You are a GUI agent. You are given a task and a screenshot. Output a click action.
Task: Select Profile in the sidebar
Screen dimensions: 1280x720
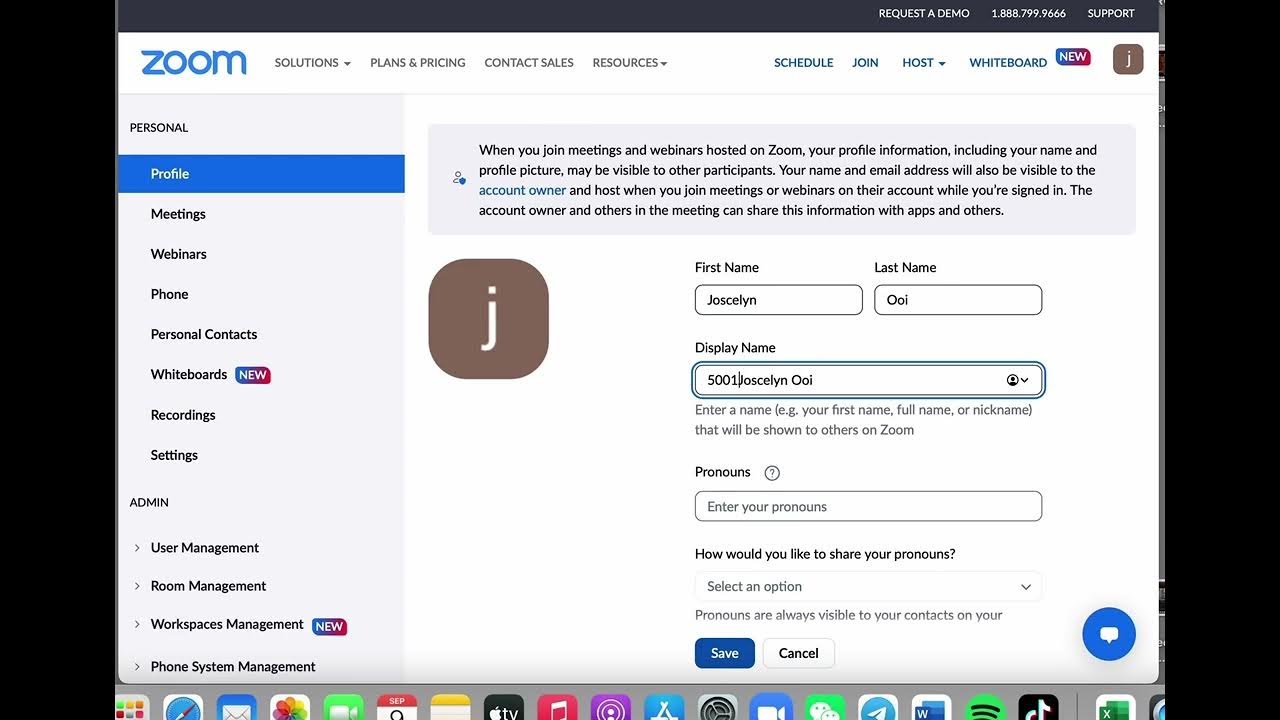coord(261,174)
